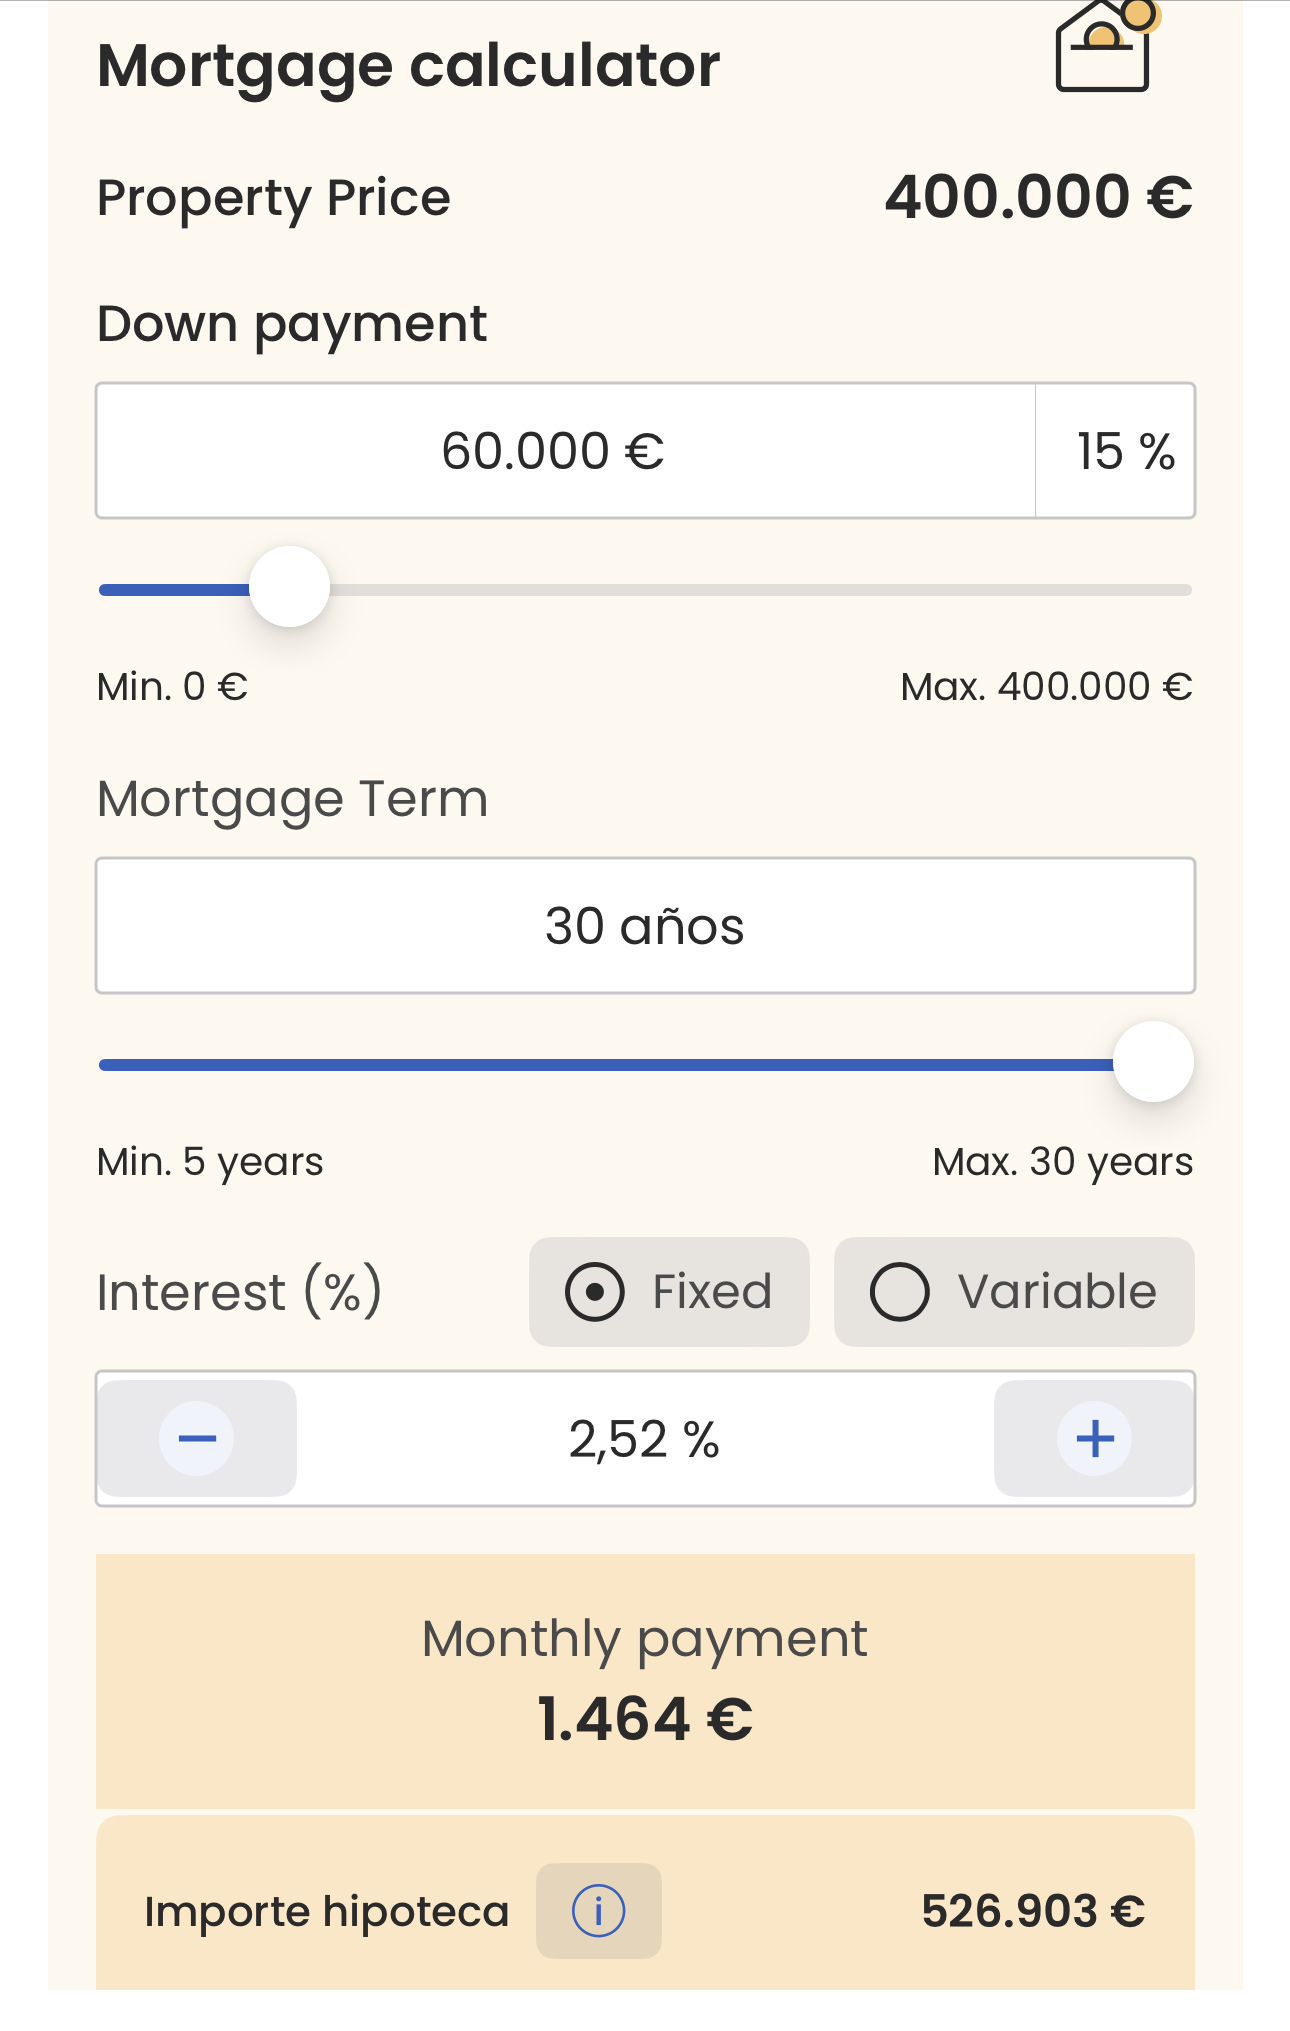Click the 400.000 € property price value
This screenshot has height=2031, width=1290.
coord(1038,197)
